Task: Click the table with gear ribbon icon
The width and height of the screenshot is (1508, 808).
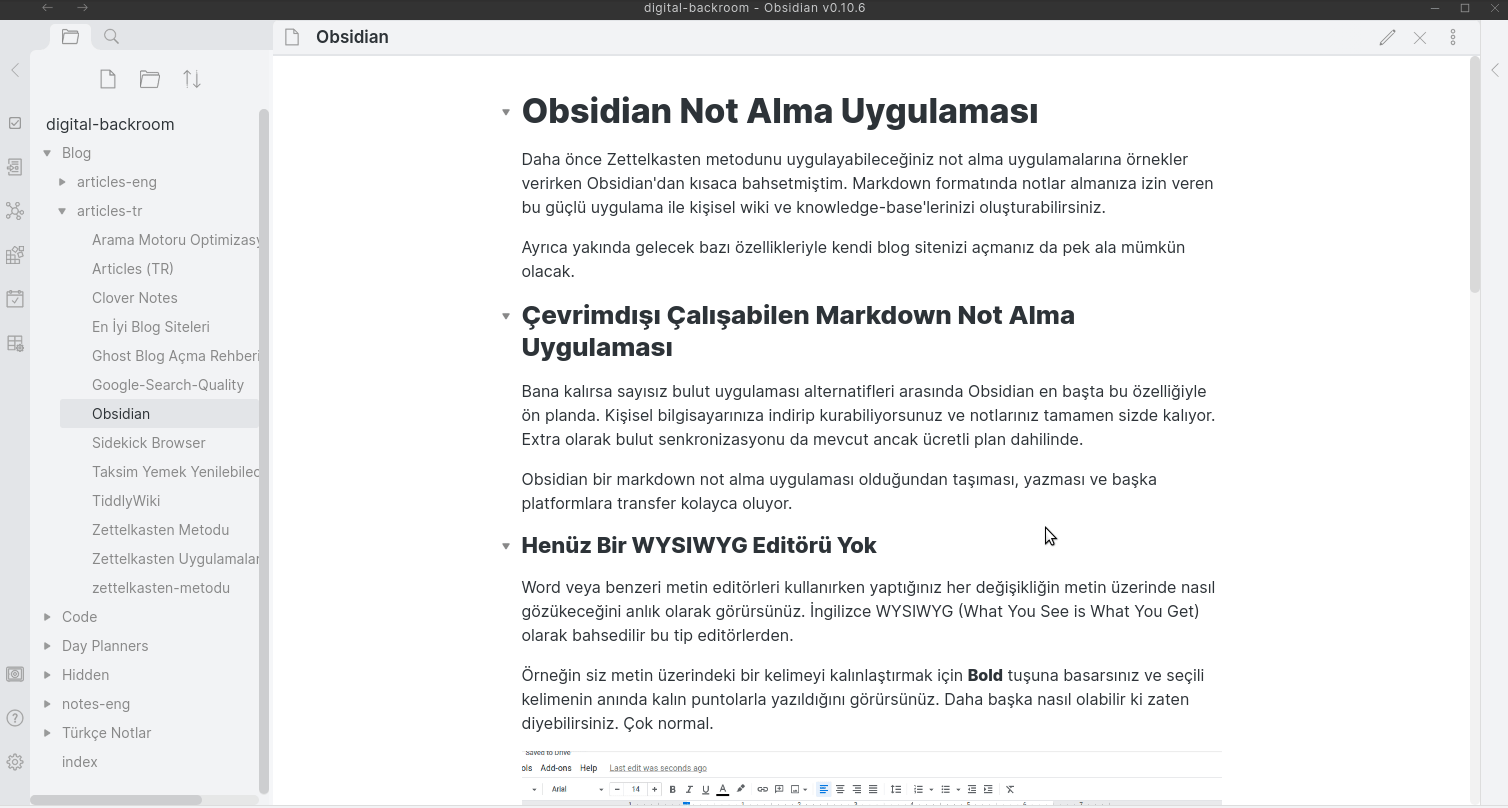Action: pos(15,343)
